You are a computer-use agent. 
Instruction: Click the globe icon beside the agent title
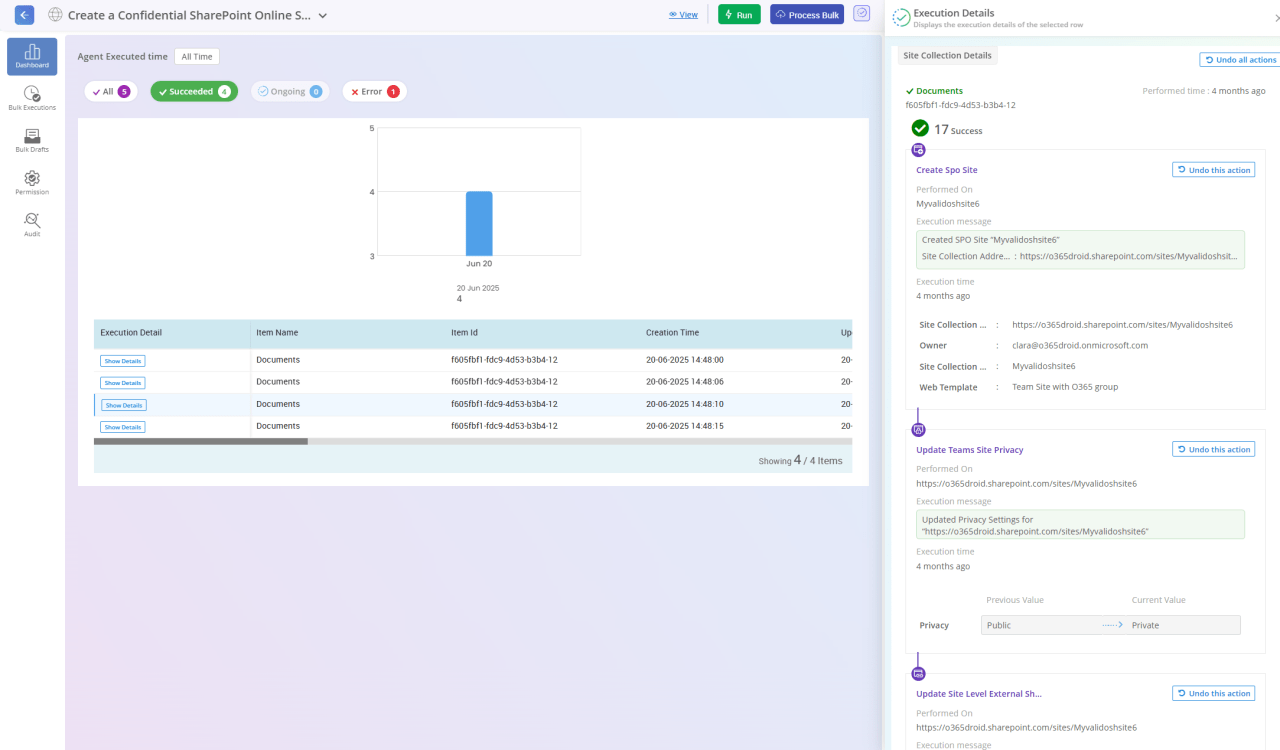(56, 15)
